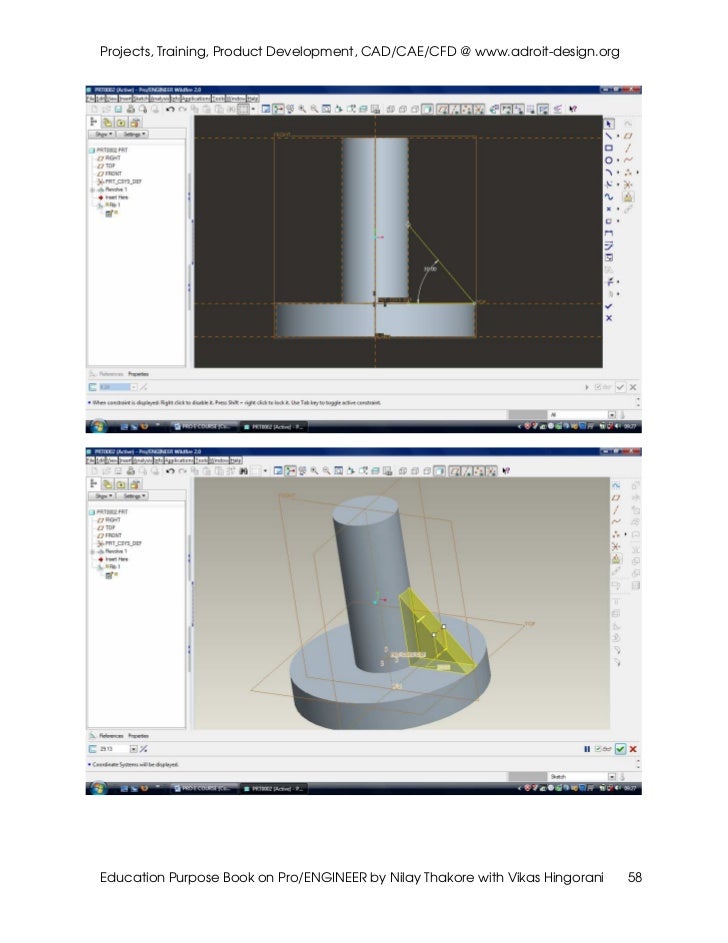Click Save in the sketcher window toolbar
The image size is (728, 943).
(118, 109)
